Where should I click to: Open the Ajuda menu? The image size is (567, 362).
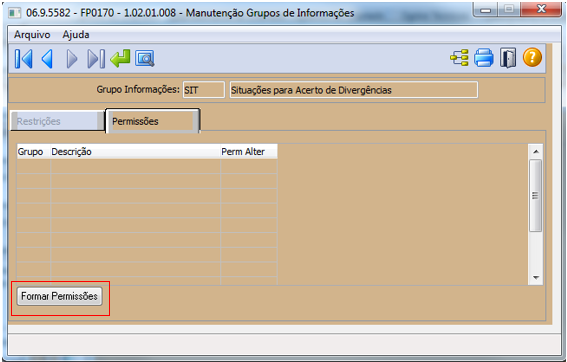(x=76, y=35)
